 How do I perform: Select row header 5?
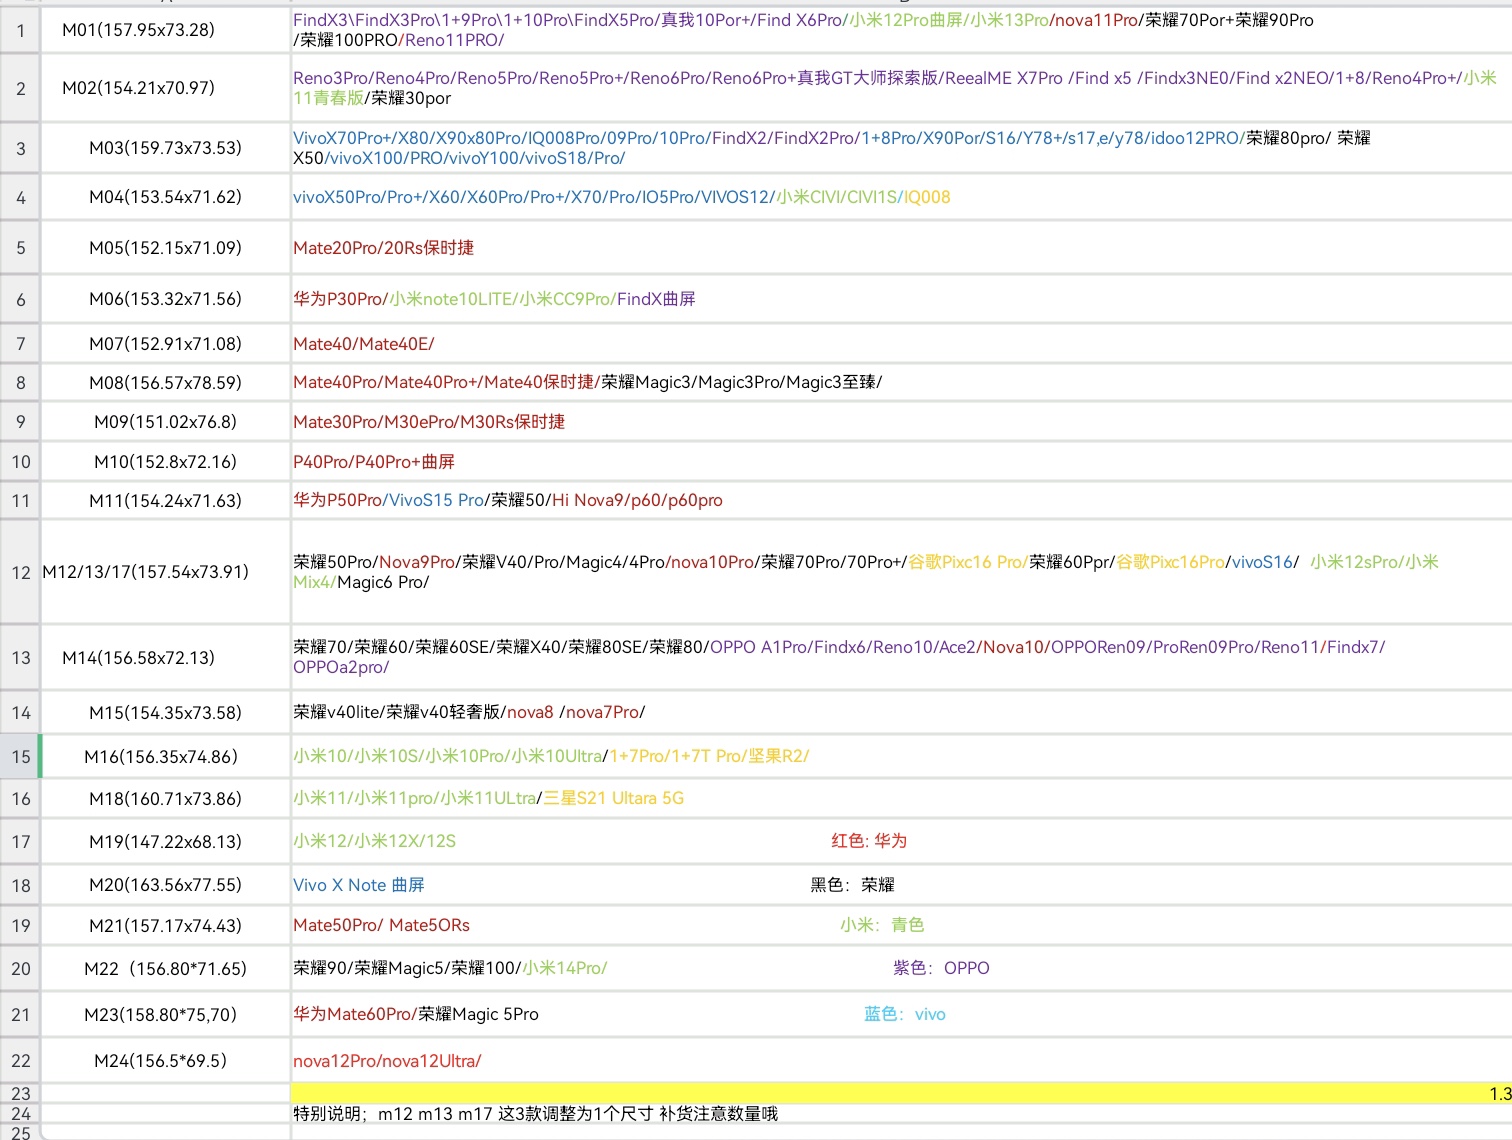pyautogui.click(x=20, y=248)
